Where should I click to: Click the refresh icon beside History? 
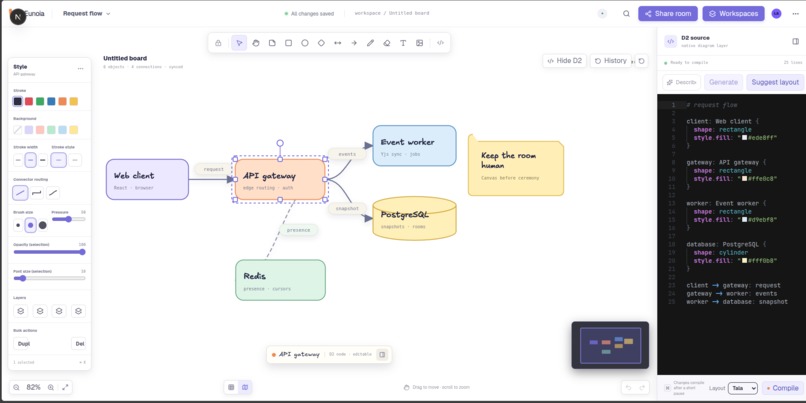tap(642, 61)
